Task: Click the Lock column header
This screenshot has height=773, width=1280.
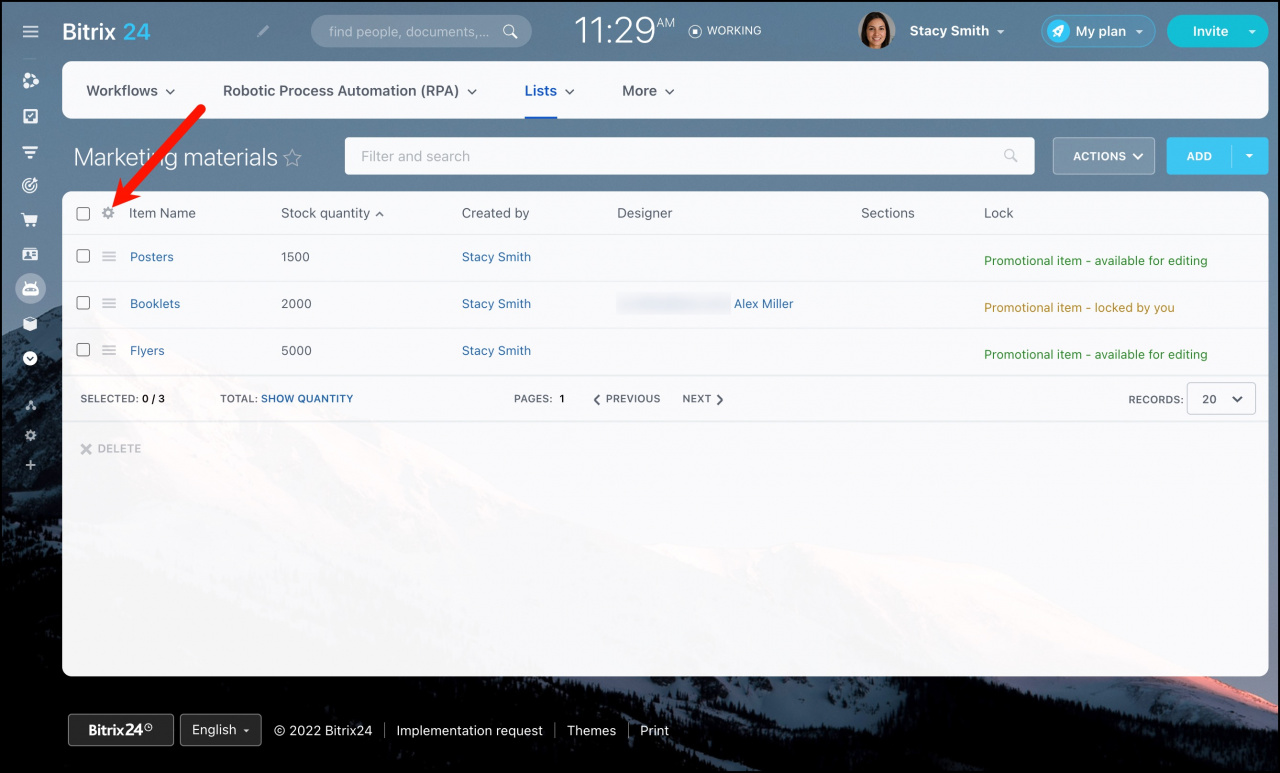Action: pos(998,213)
